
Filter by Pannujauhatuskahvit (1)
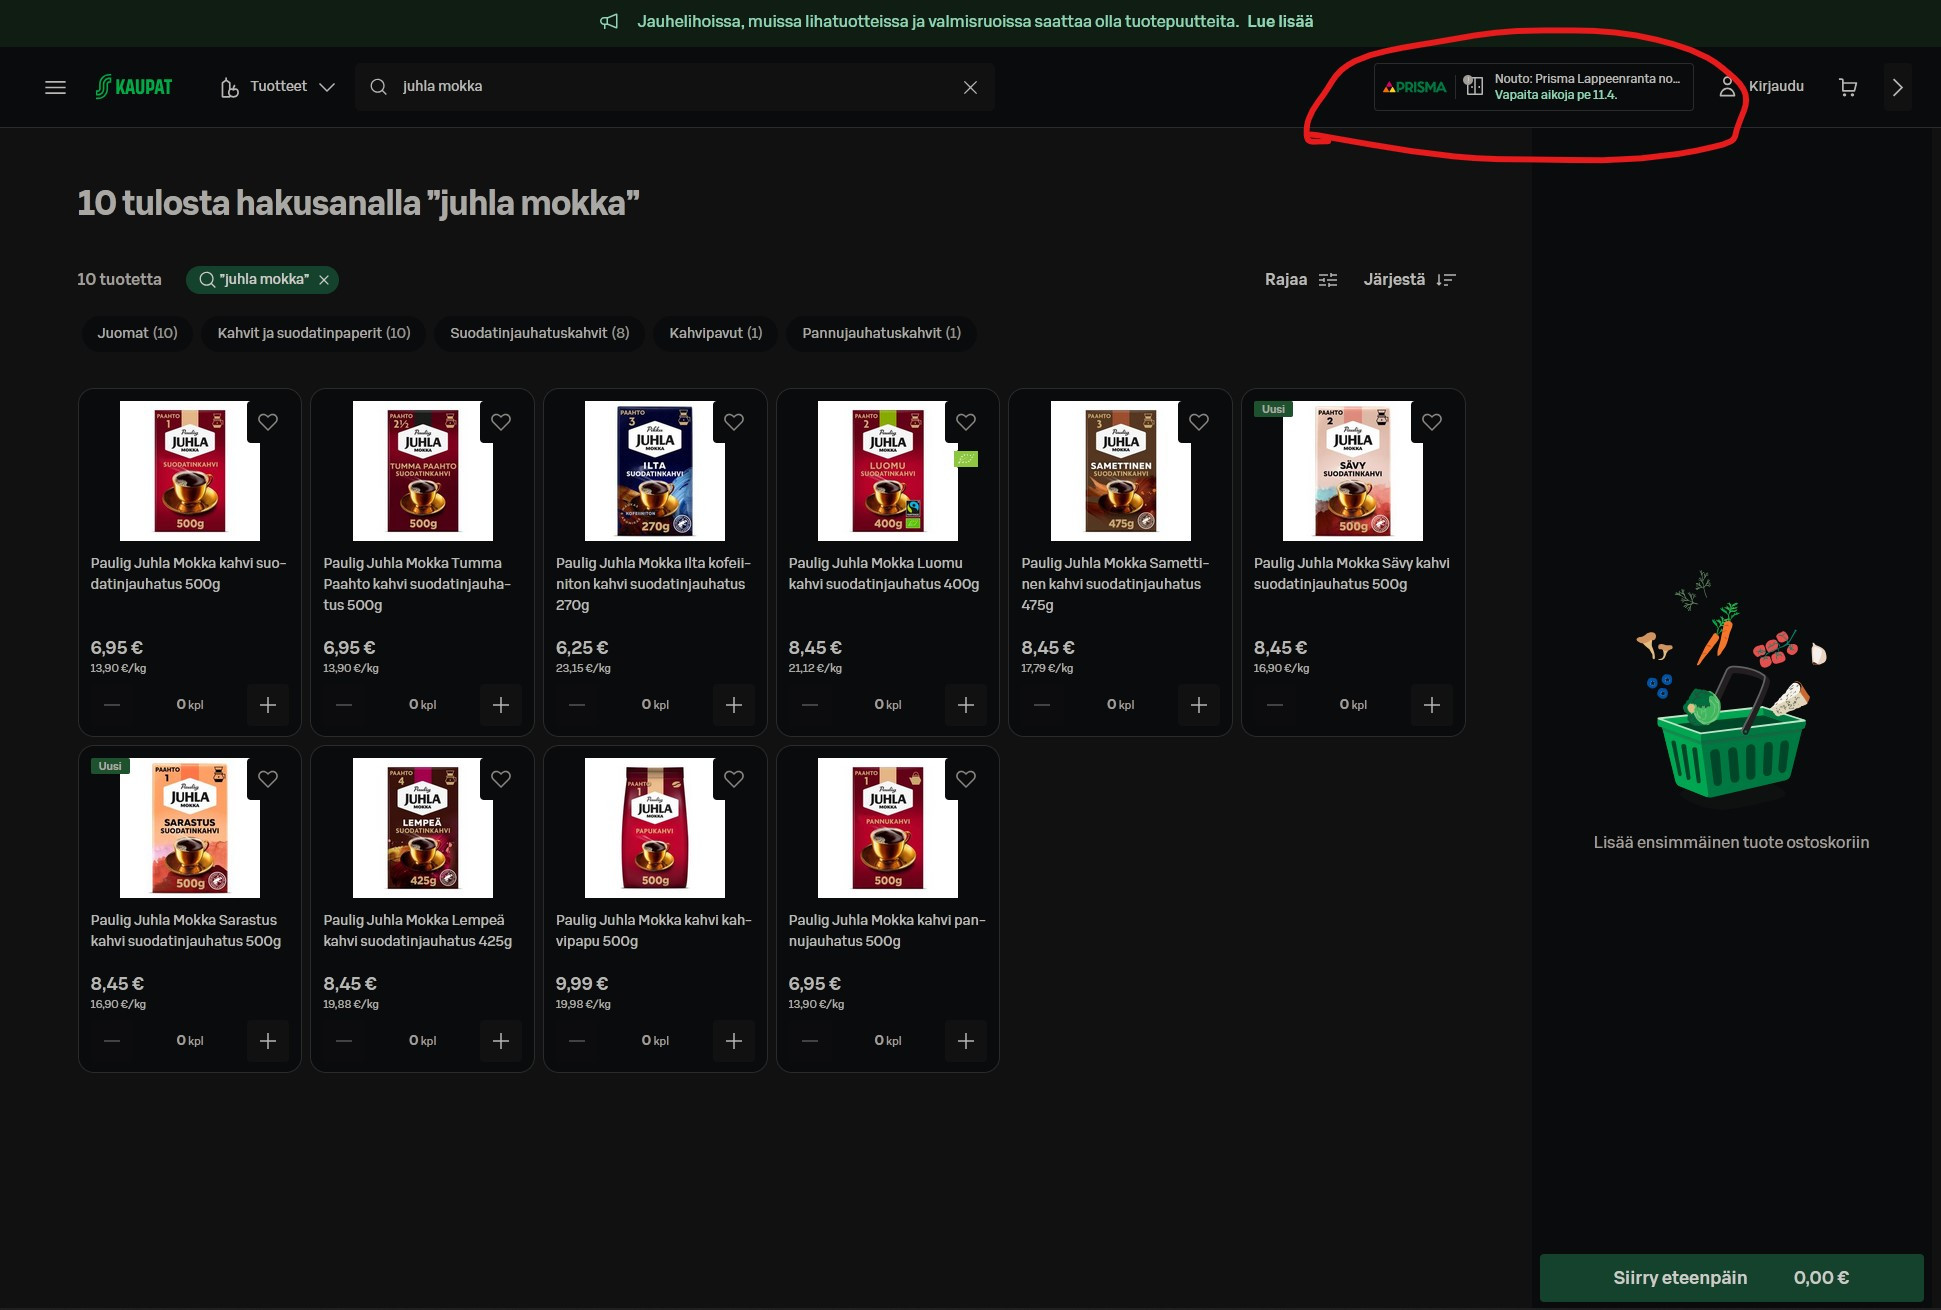click(882, 333)
